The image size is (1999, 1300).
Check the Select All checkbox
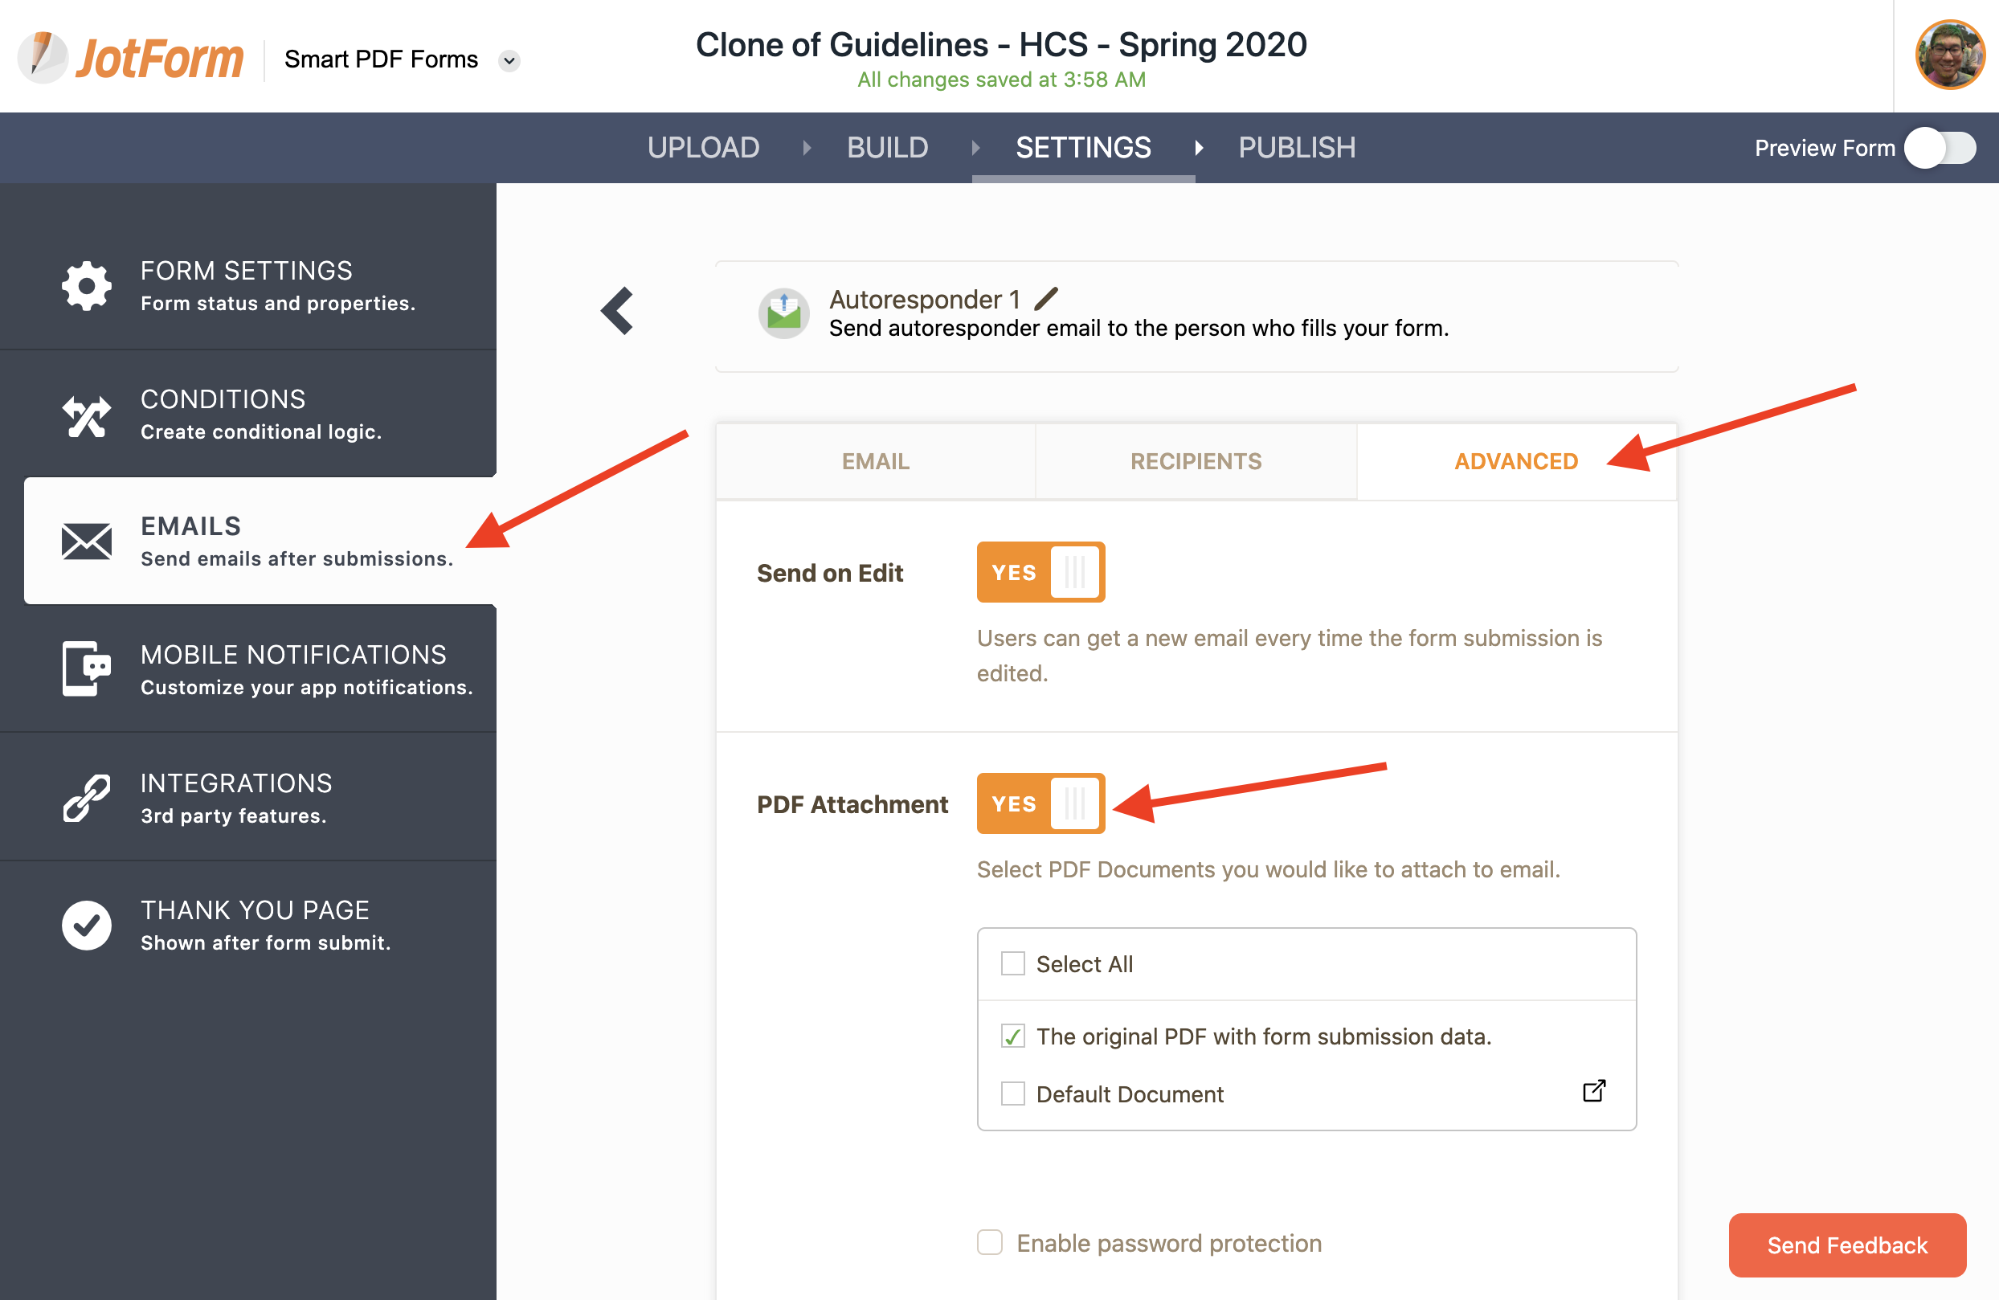pos(1013,964)
